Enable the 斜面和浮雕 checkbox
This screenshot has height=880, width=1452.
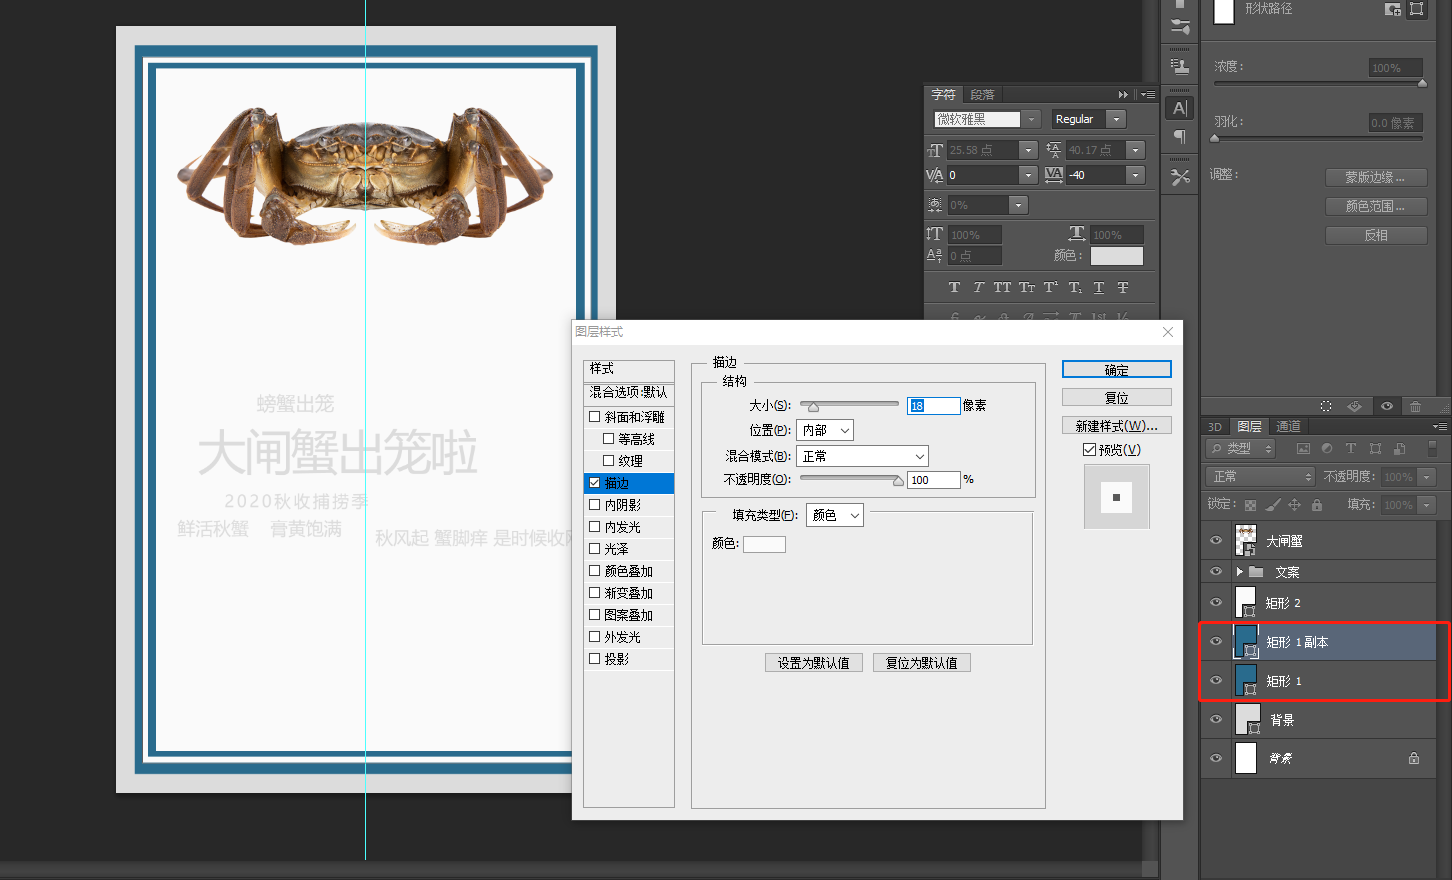pyautogui.click(x=595, y=417)
